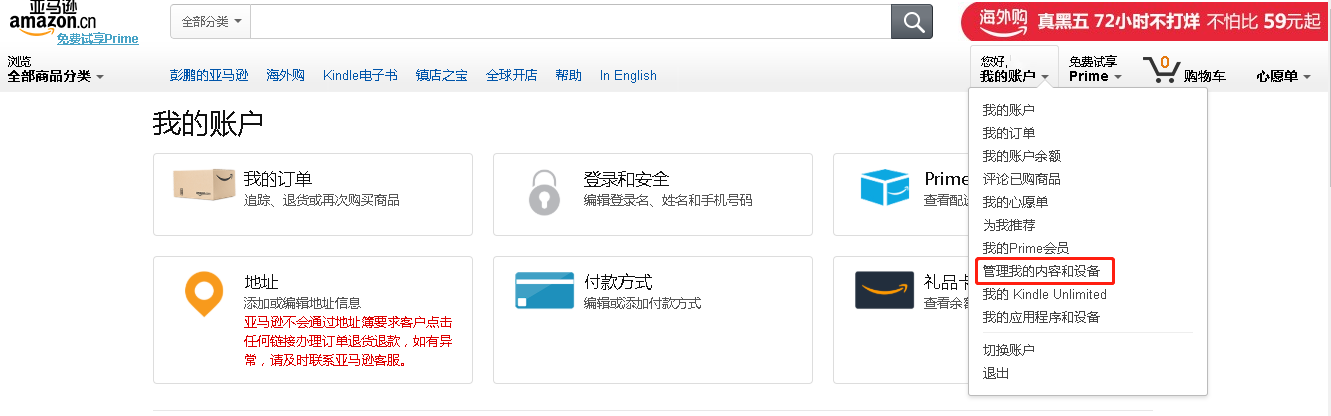Viewport: 1331px width, 416px height.
Task: Click the 添加或编辑地址信息 description text
Action: 302,303
